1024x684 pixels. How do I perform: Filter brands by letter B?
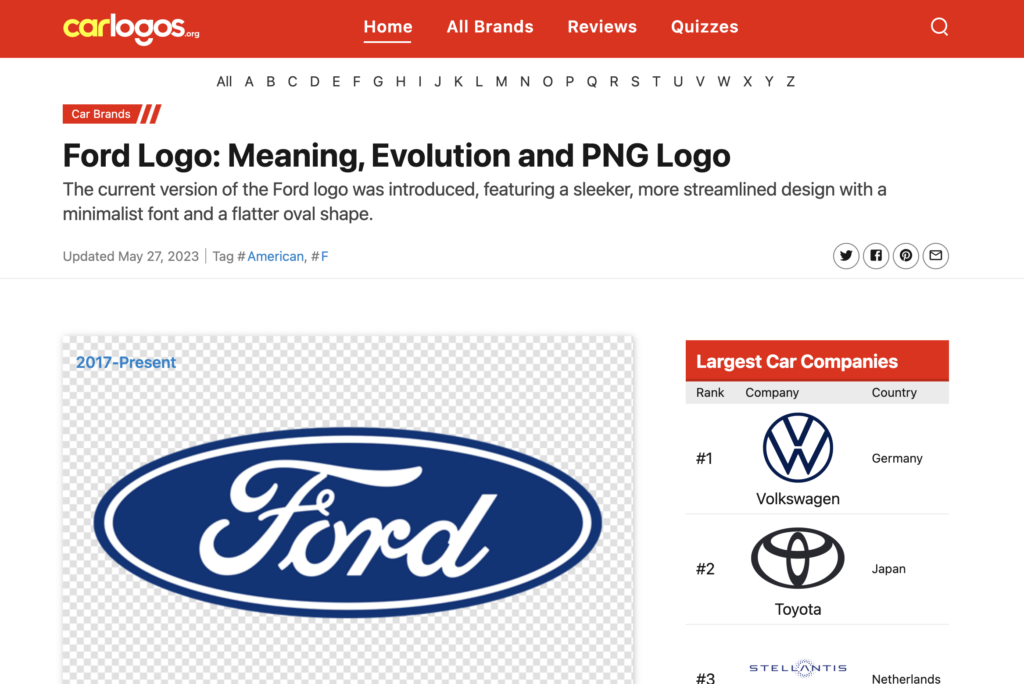[270, 82]
